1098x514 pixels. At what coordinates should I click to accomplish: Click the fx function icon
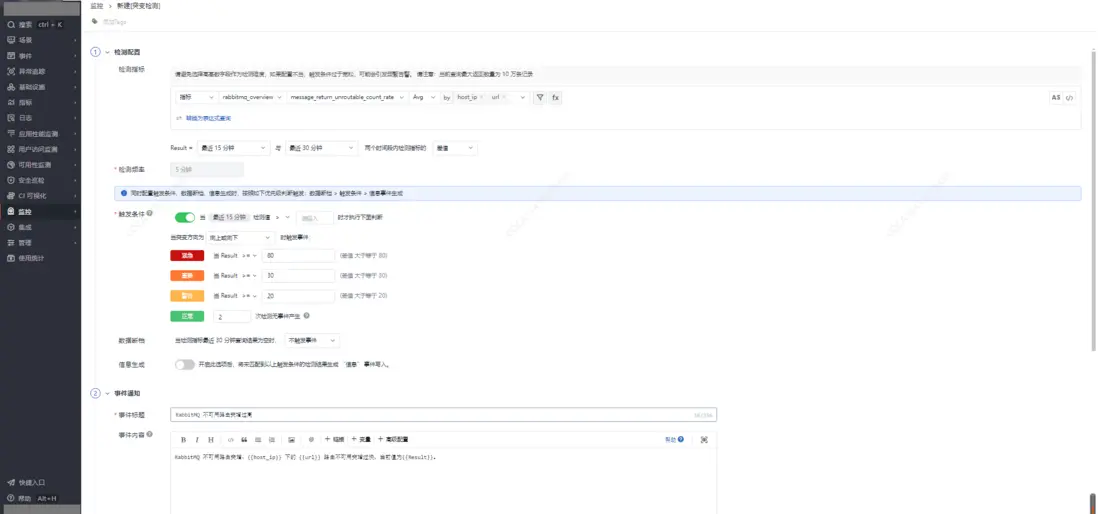[555, 97]
